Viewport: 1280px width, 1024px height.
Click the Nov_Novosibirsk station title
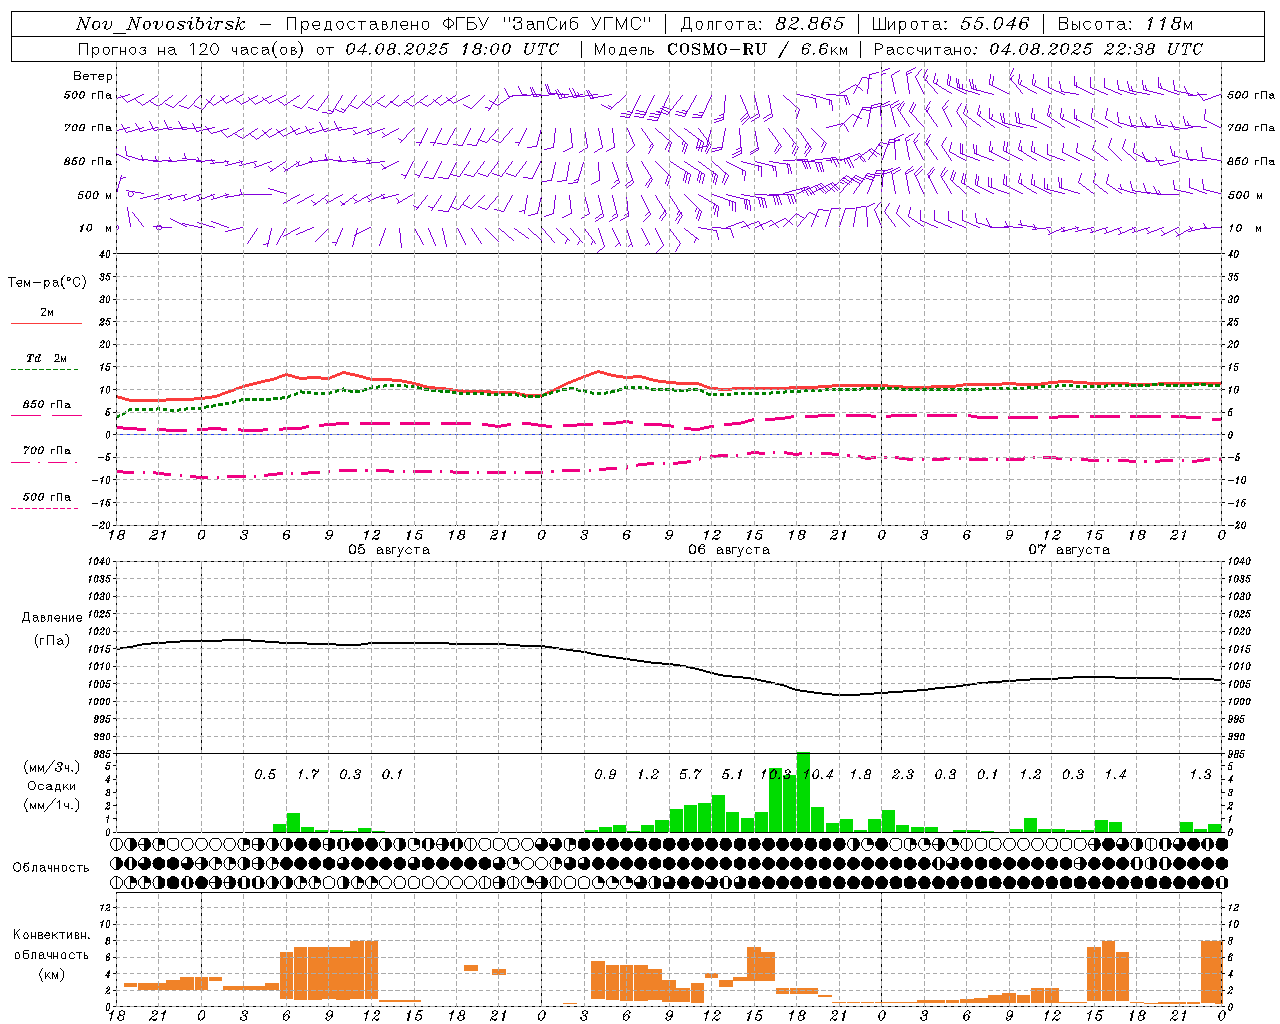pyautogui.click(x=160, y=24)
